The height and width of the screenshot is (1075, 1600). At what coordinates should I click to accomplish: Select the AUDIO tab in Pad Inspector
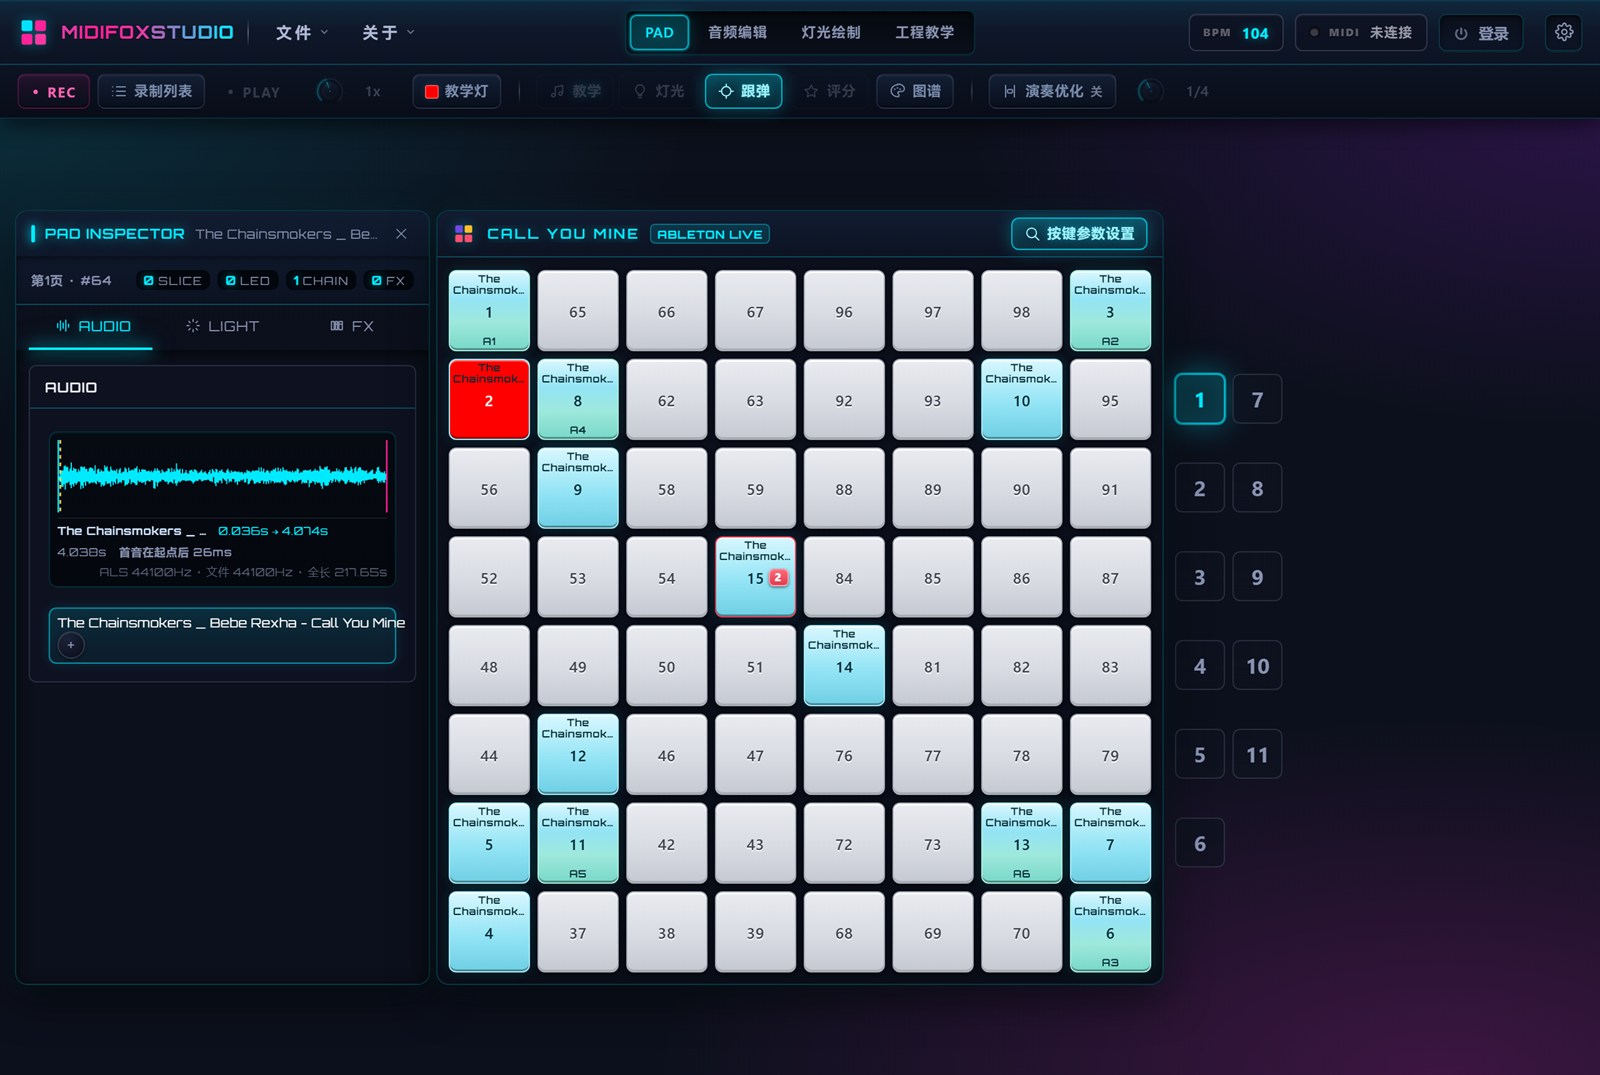tap(92, 326)
